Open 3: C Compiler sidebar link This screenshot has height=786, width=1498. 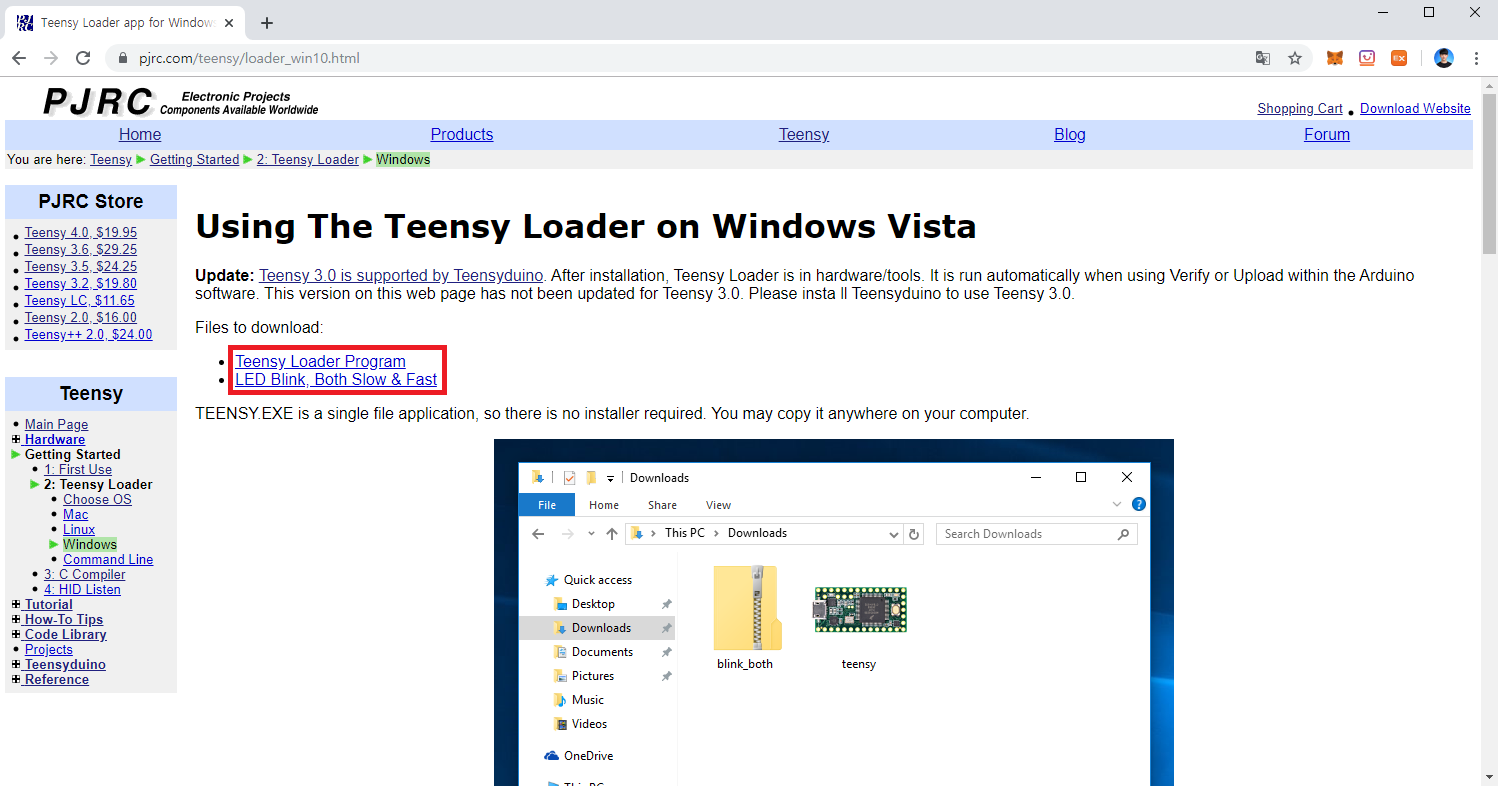[85, 574]
